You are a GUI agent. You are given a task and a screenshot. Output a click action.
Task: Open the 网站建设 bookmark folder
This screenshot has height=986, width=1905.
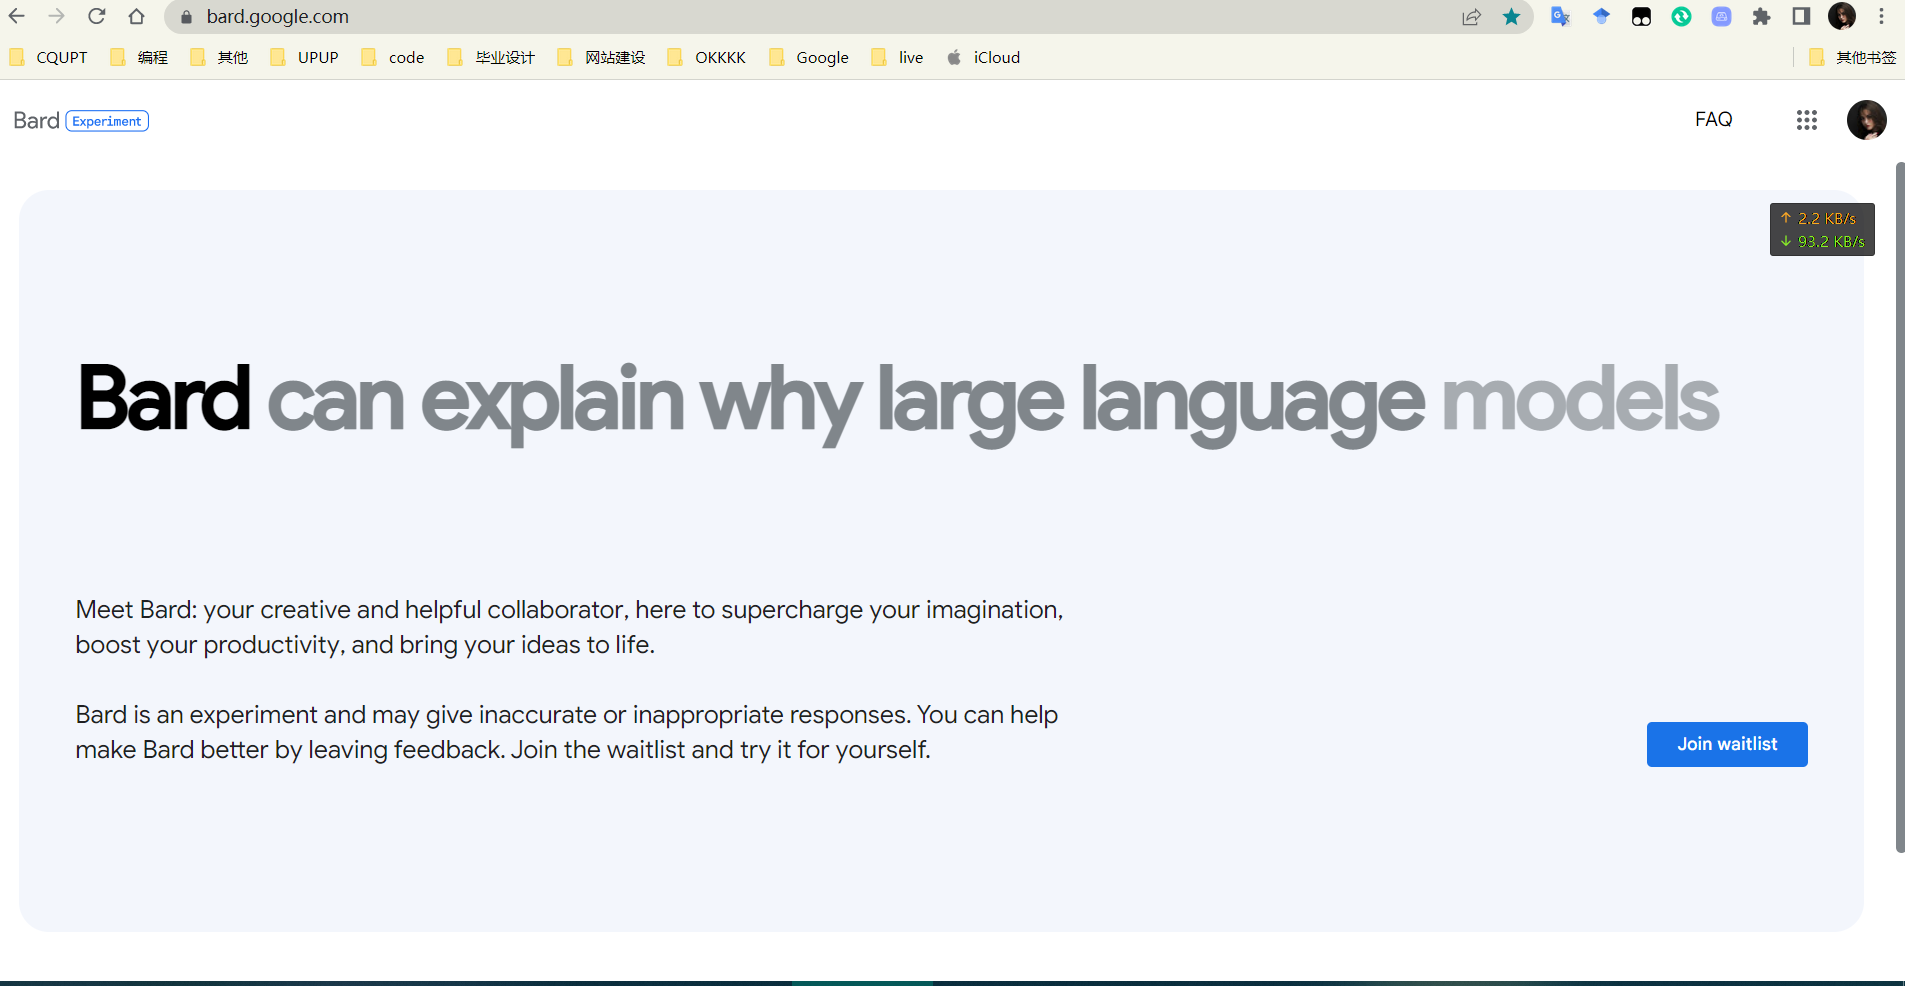click(x=601, y=57)
